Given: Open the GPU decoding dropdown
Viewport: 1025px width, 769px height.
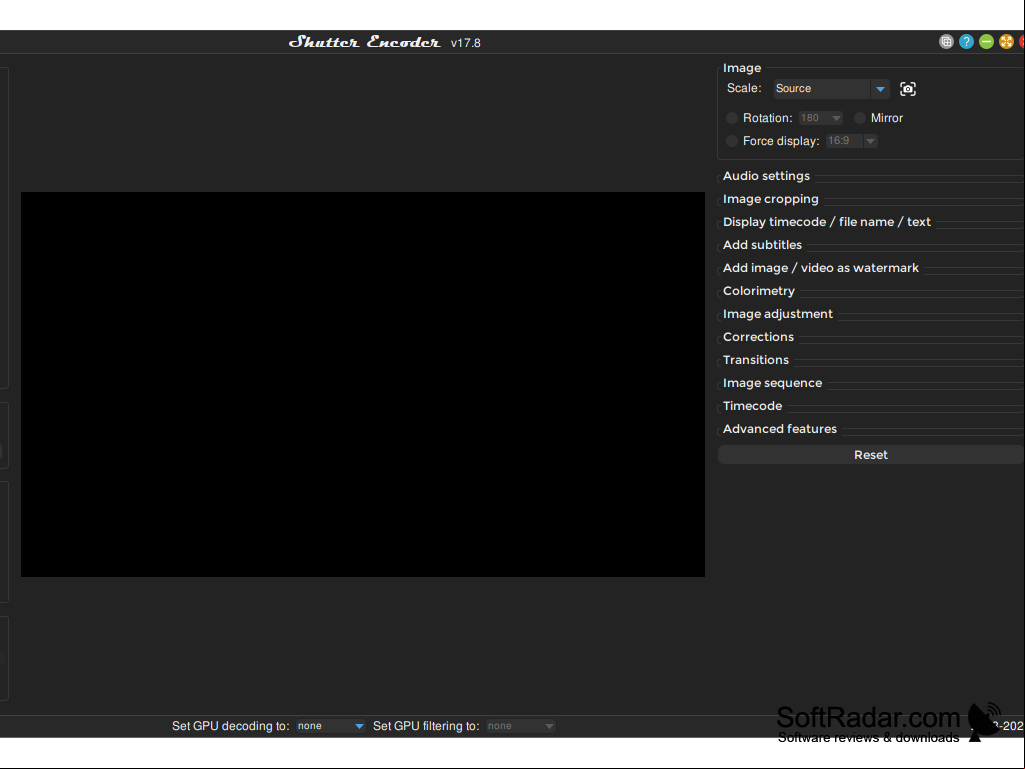Looking at the screenshot, I should click(330, 726).
